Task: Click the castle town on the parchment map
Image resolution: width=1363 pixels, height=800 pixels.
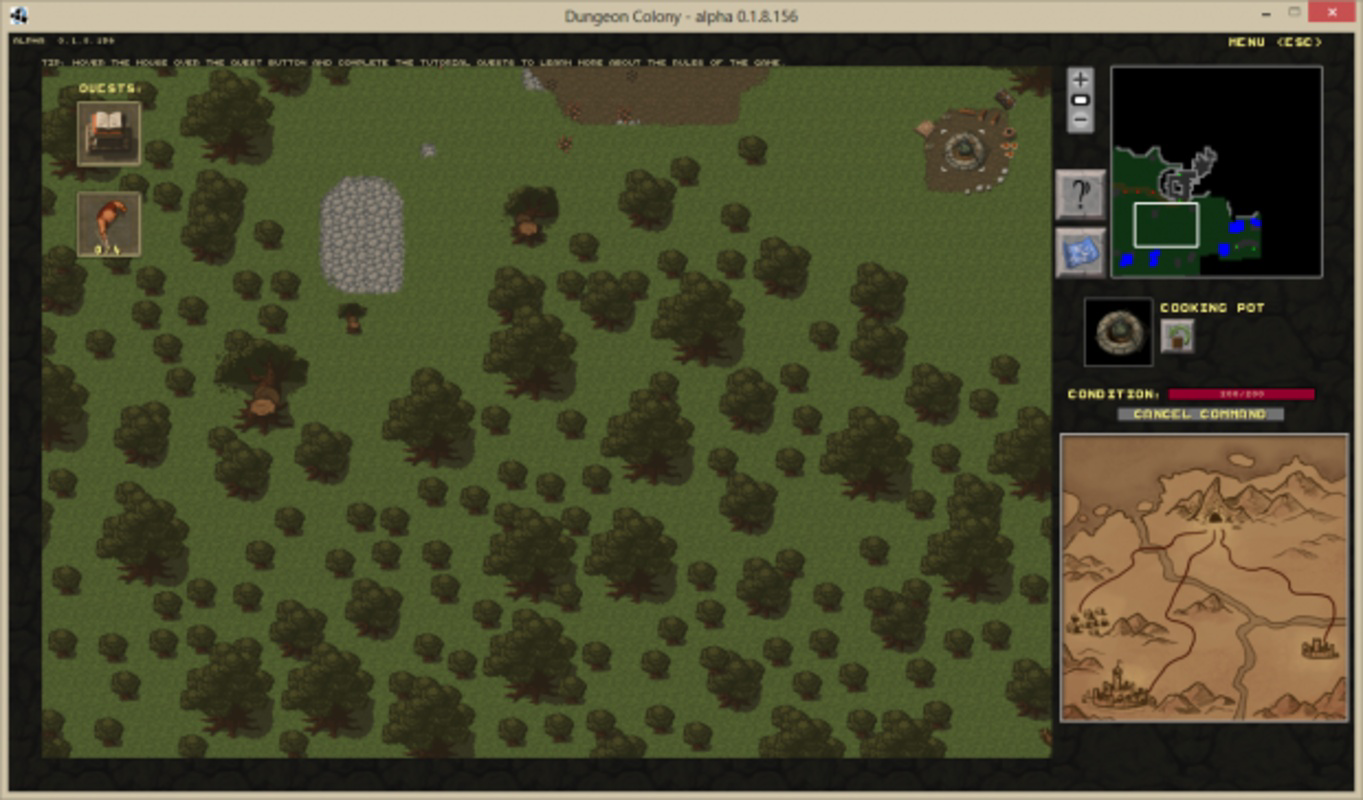Action: coord(1118,688)
